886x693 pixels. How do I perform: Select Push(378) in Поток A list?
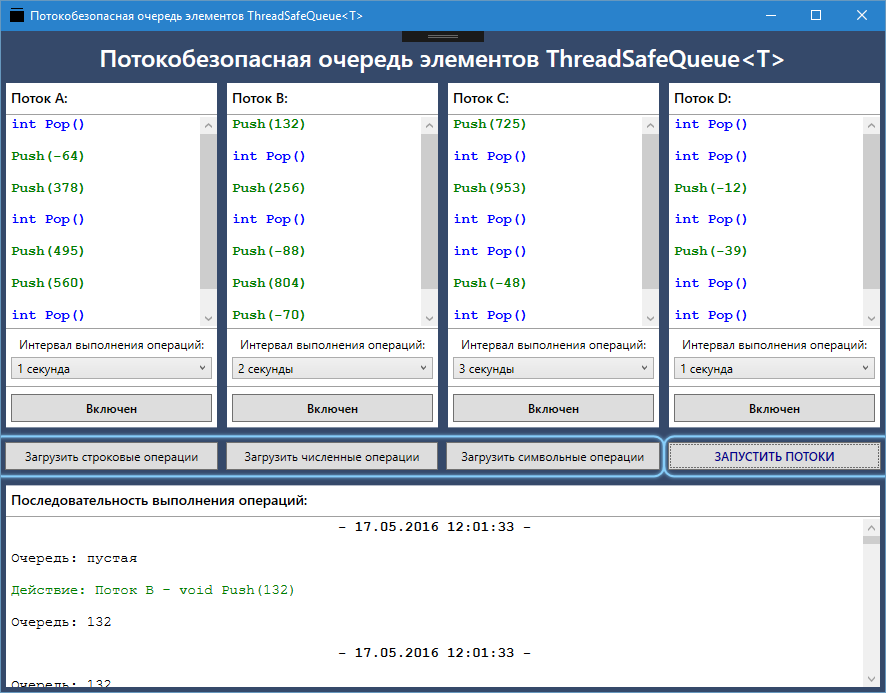pos(48,187)
